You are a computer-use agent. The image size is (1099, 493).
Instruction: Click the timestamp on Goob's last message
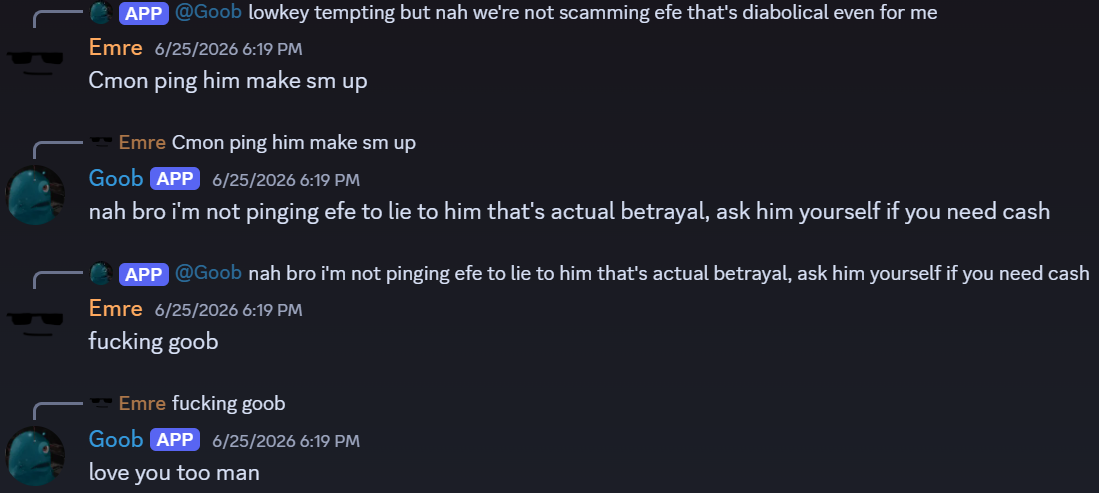pos(286,440)
